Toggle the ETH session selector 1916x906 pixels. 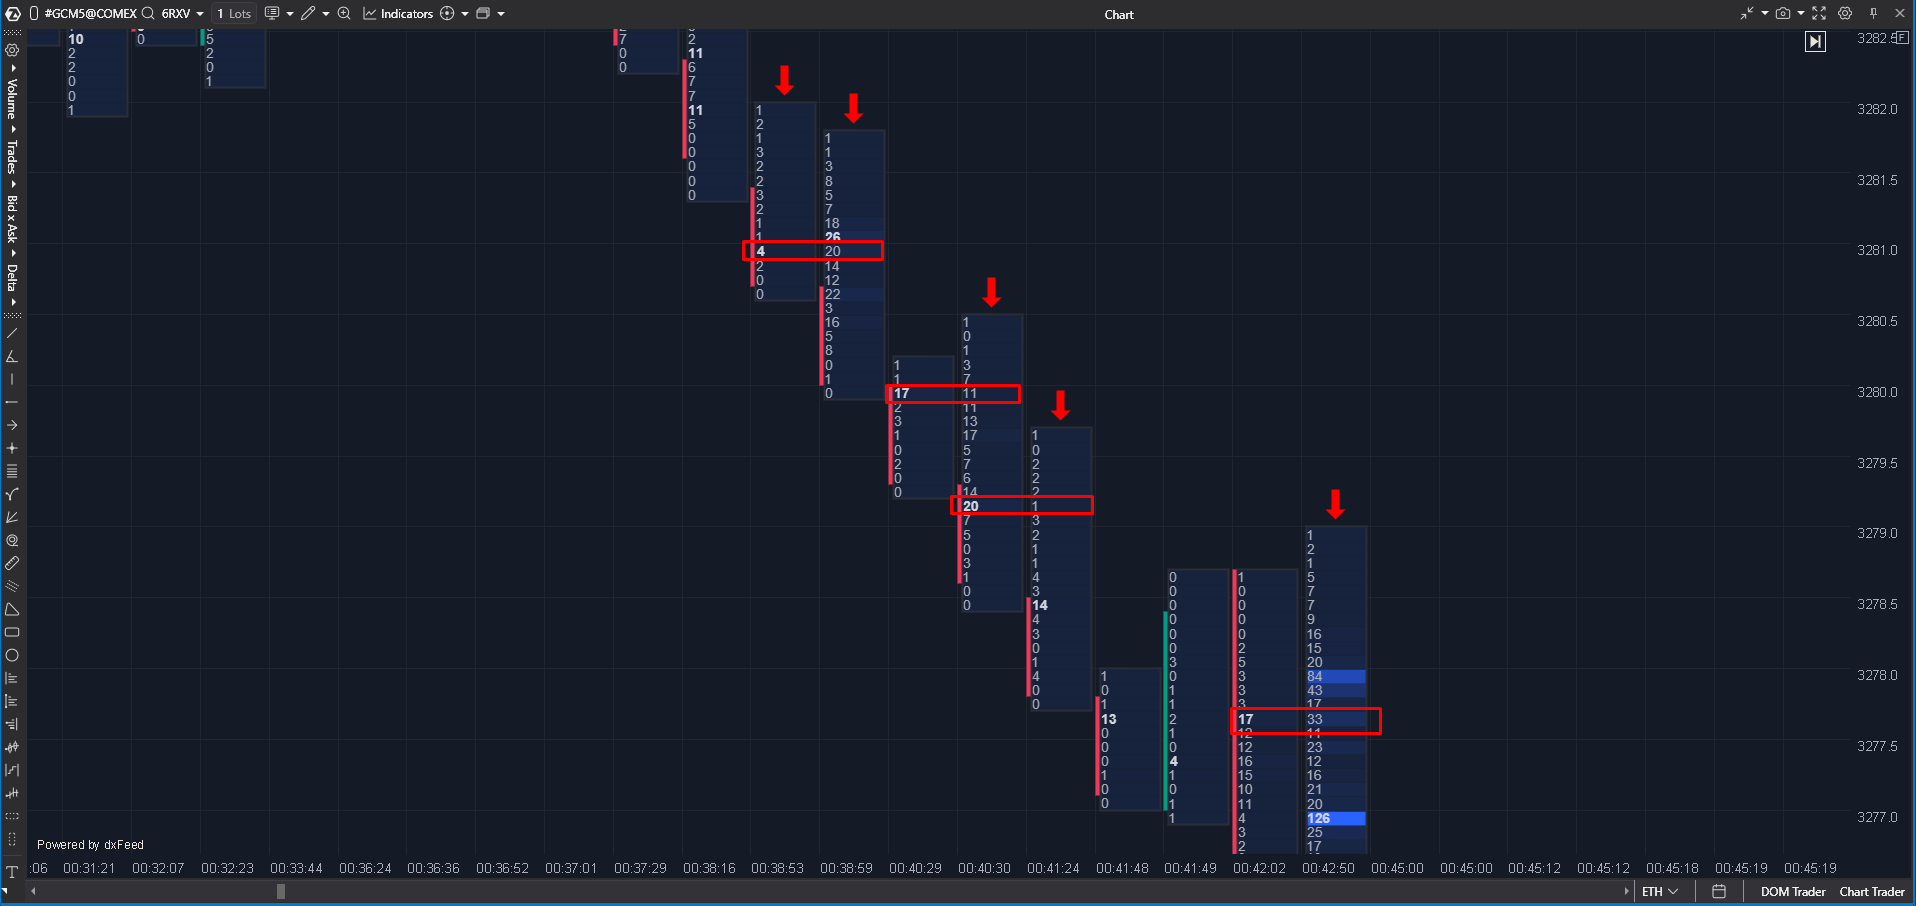[x=1659, y=892]
